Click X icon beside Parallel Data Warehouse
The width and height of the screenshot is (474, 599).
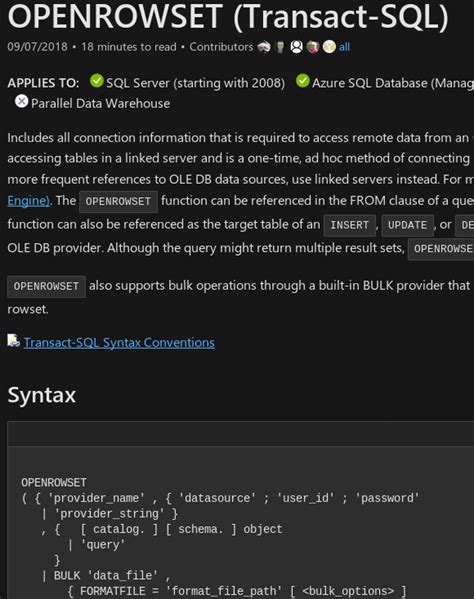click(21, 101)
